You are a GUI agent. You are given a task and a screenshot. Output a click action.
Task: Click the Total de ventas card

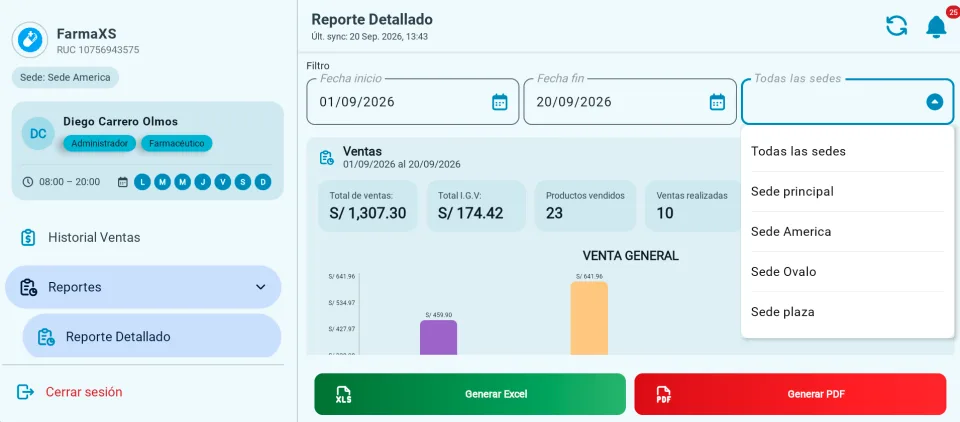[x=367, y=206]
